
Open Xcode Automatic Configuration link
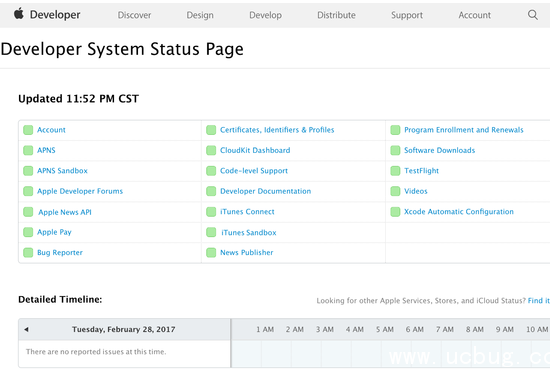pyautogui.click(x=459, y=212)
